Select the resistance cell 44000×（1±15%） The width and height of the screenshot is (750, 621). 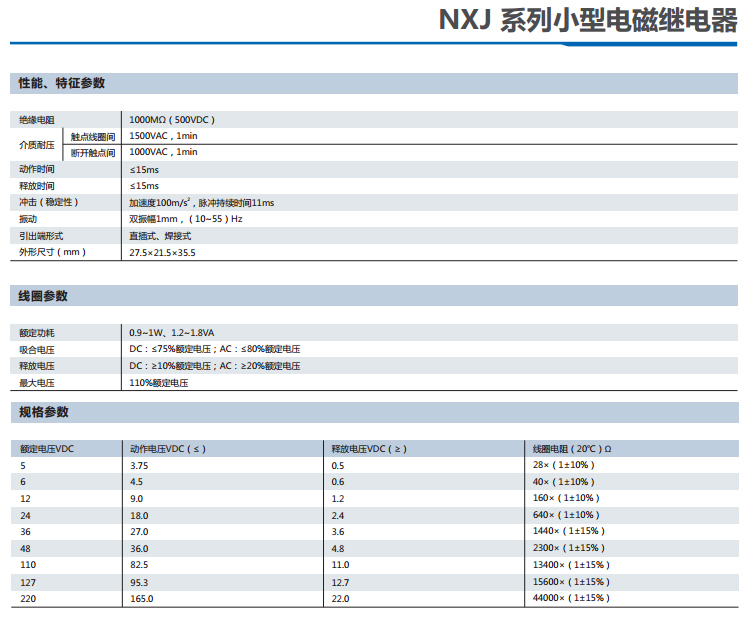572,598
